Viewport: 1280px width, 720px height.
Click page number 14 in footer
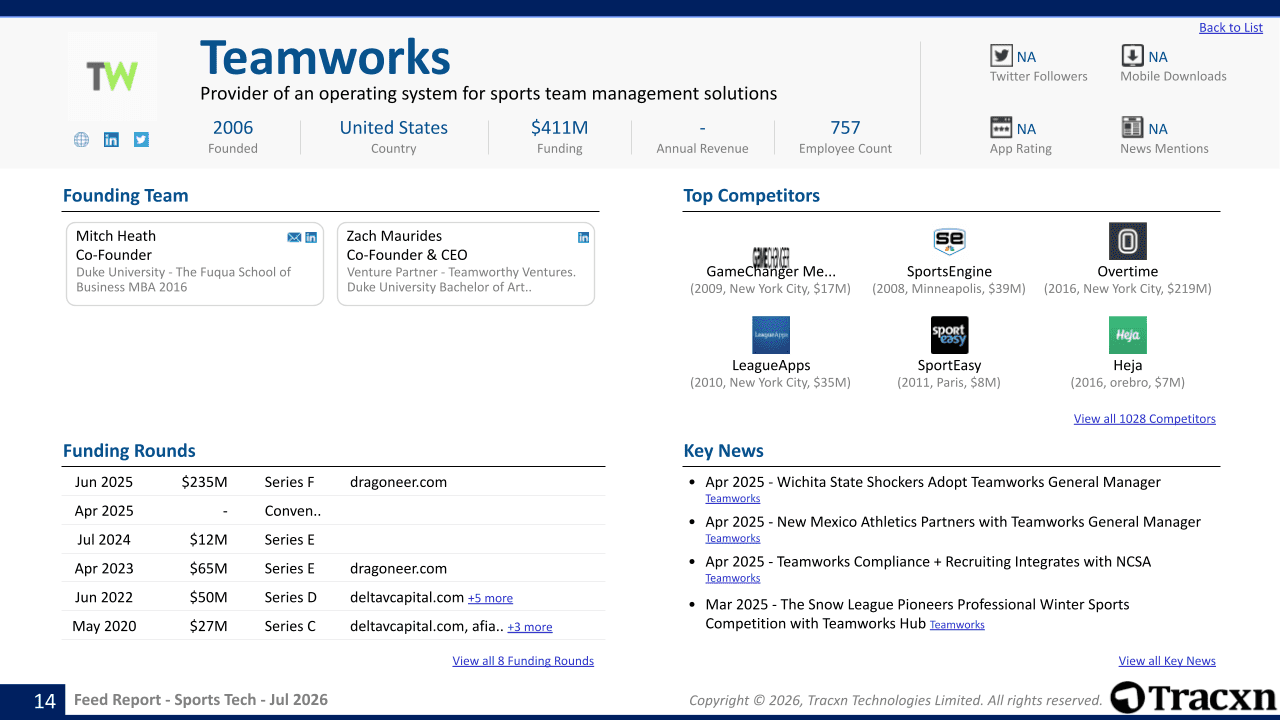[x=45, y=701]
